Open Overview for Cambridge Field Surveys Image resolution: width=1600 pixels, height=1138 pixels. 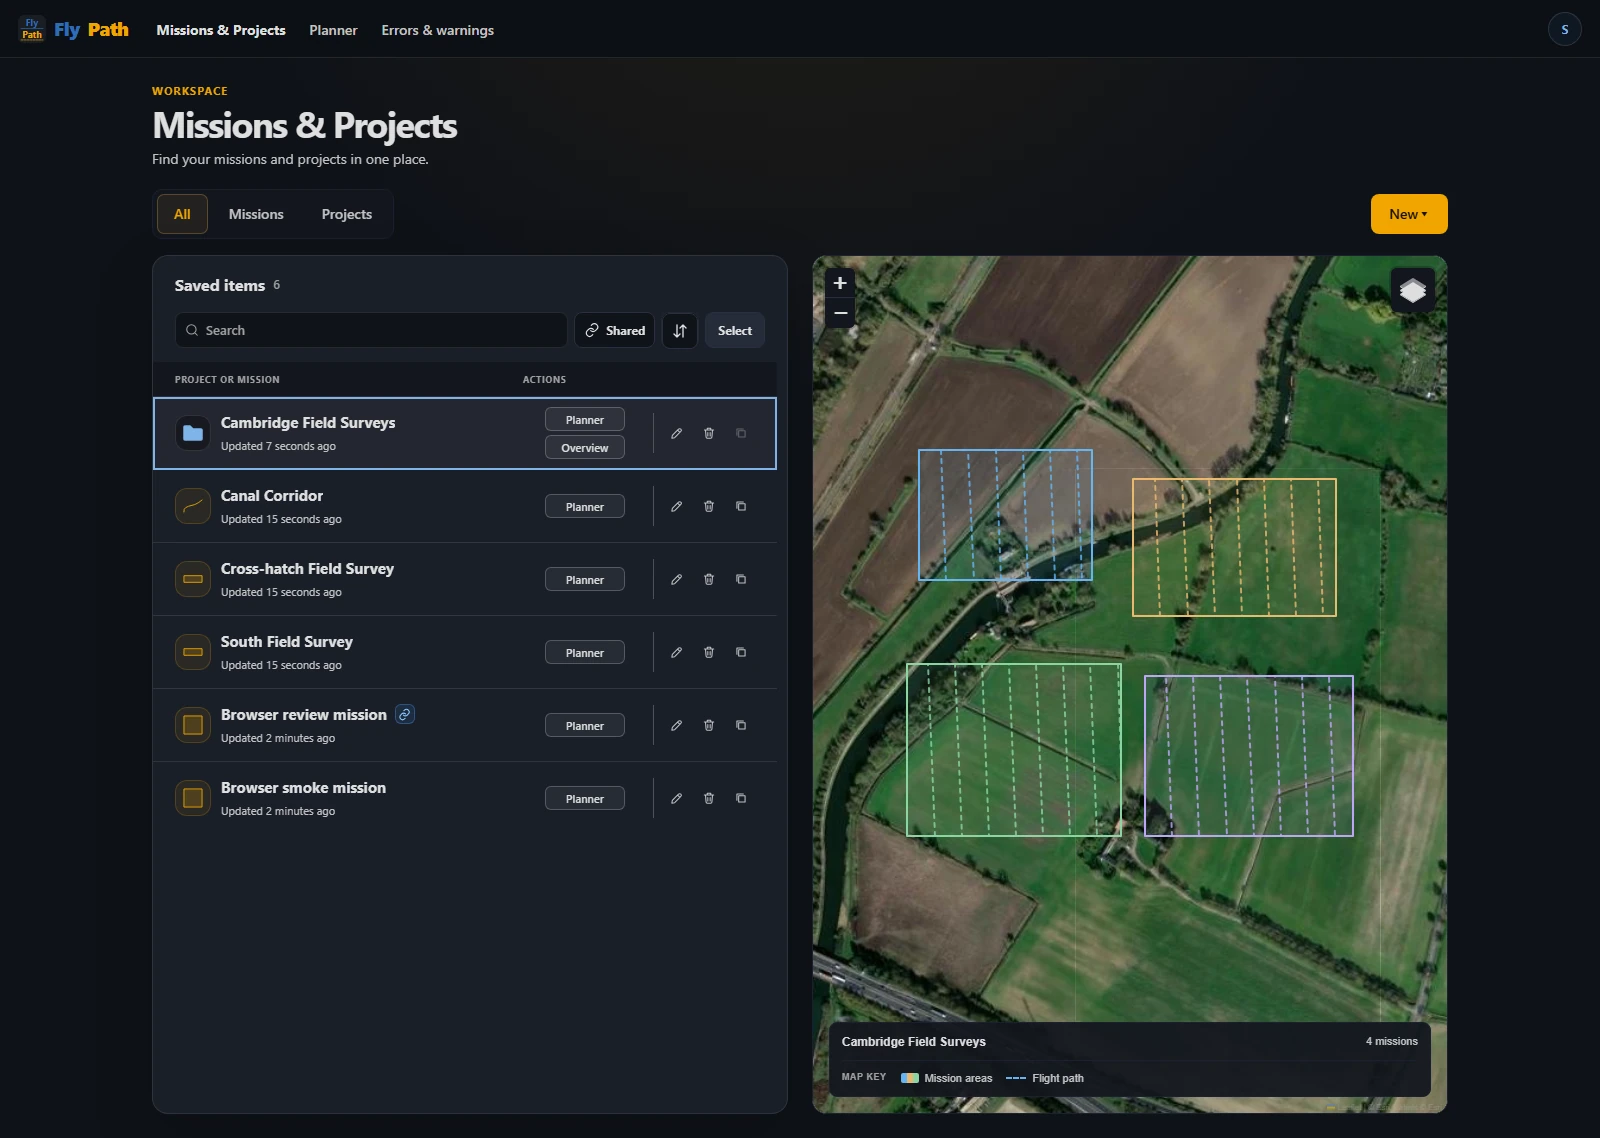pyautogui.click(x=585, y=448)
